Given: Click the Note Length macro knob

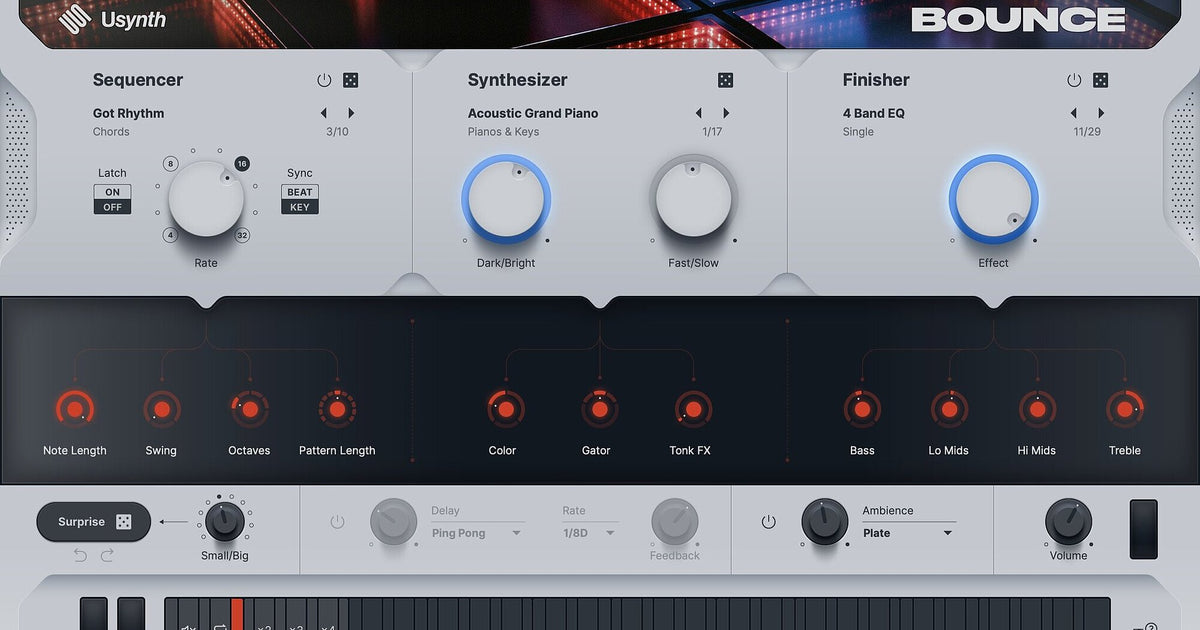Looking at the screenshot, I should tap(74, 409).
